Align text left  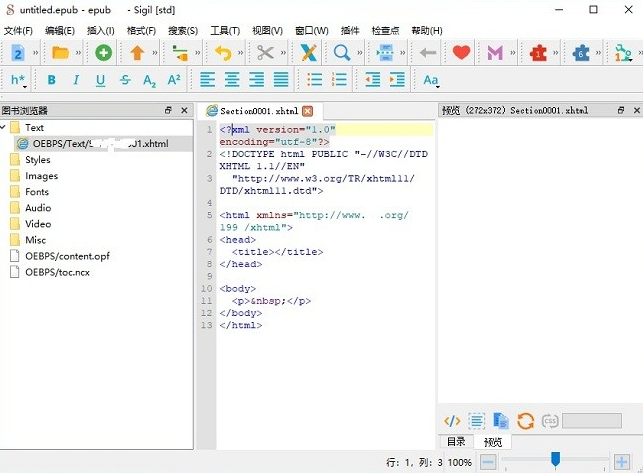[x=207, y=80]
